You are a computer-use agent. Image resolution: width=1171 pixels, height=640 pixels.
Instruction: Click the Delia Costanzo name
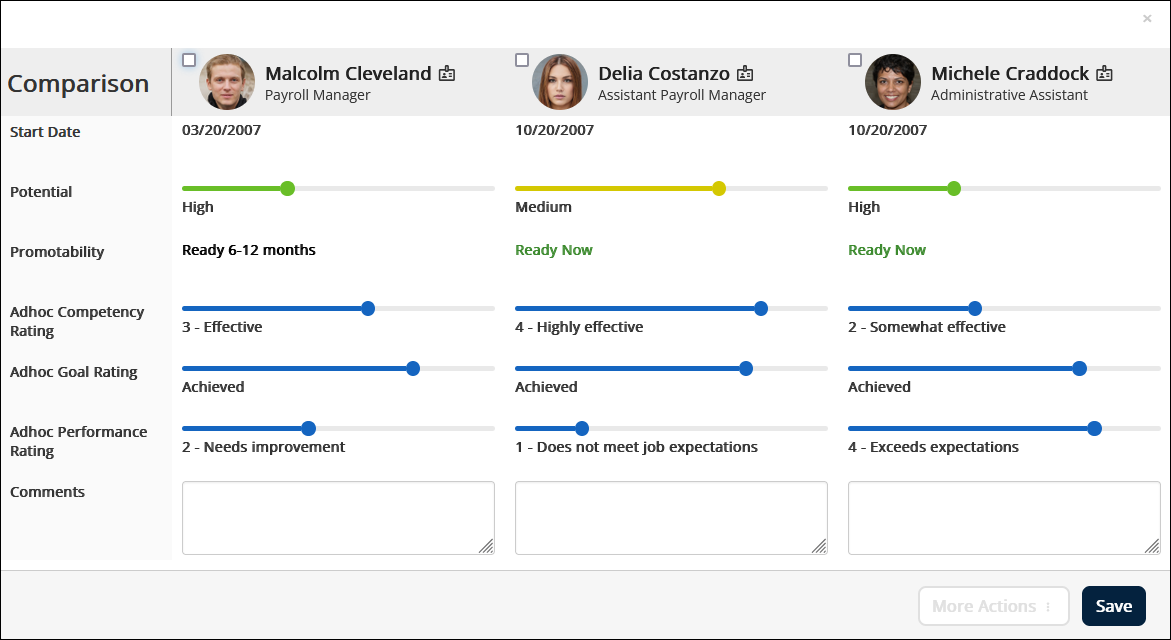(664, 73)
